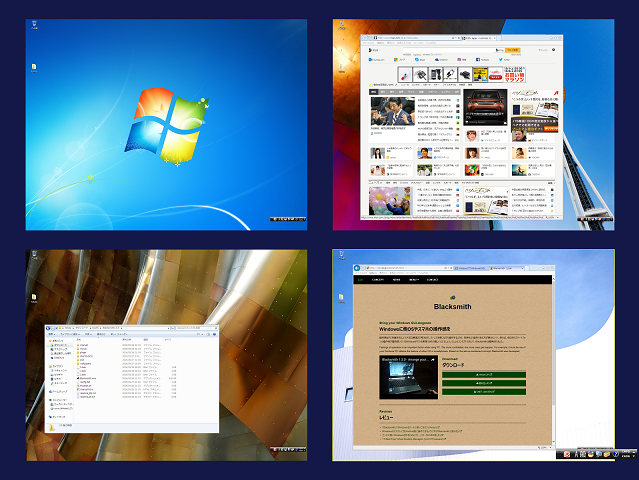Click the Name column header in Explorer
639x480 pixels.
79,339
